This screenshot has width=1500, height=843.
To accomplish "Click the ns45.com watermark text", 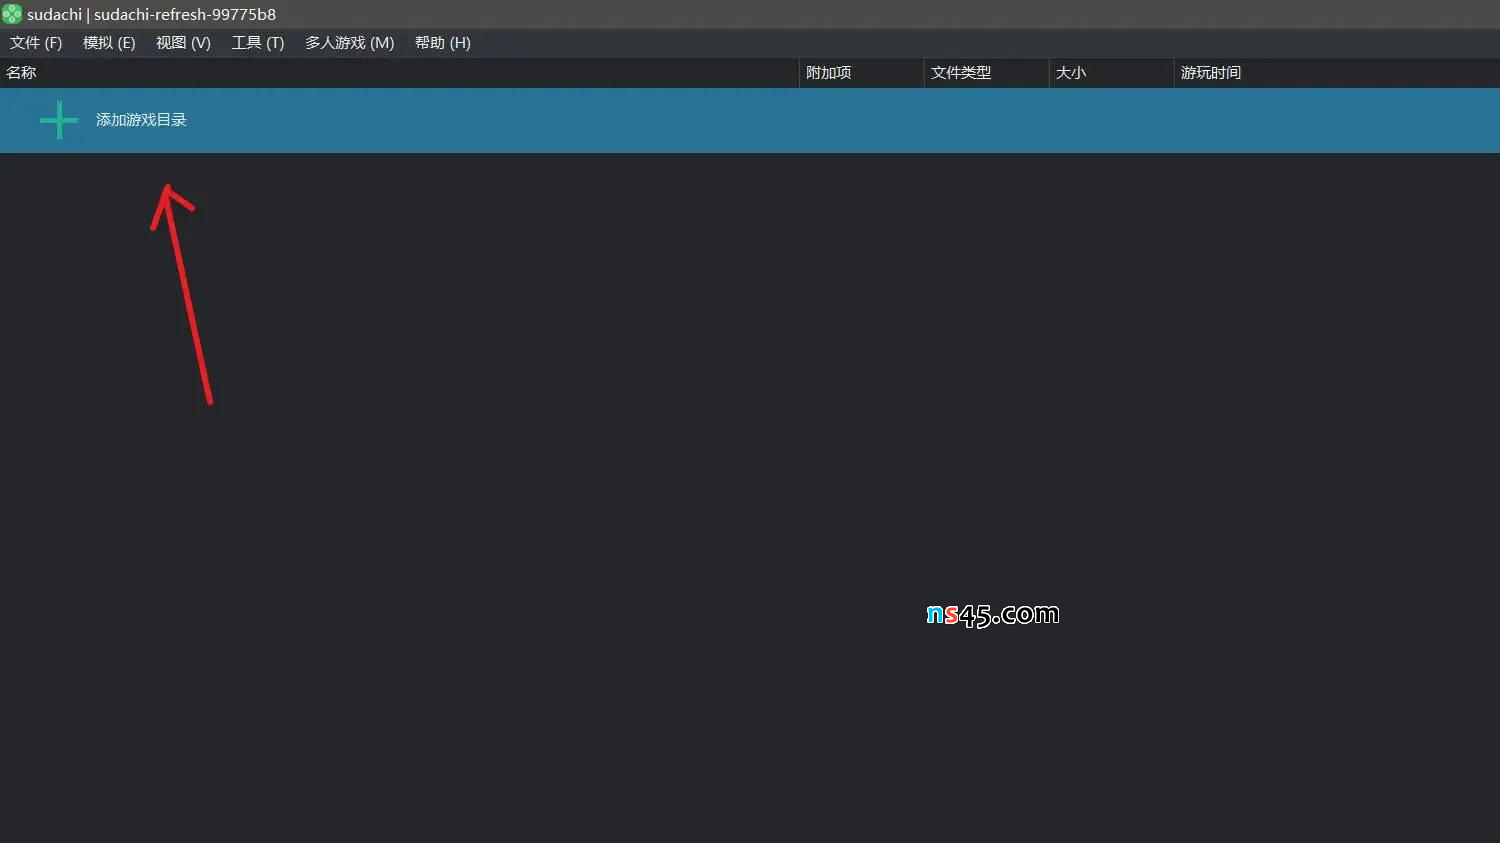I will point(992,614).
